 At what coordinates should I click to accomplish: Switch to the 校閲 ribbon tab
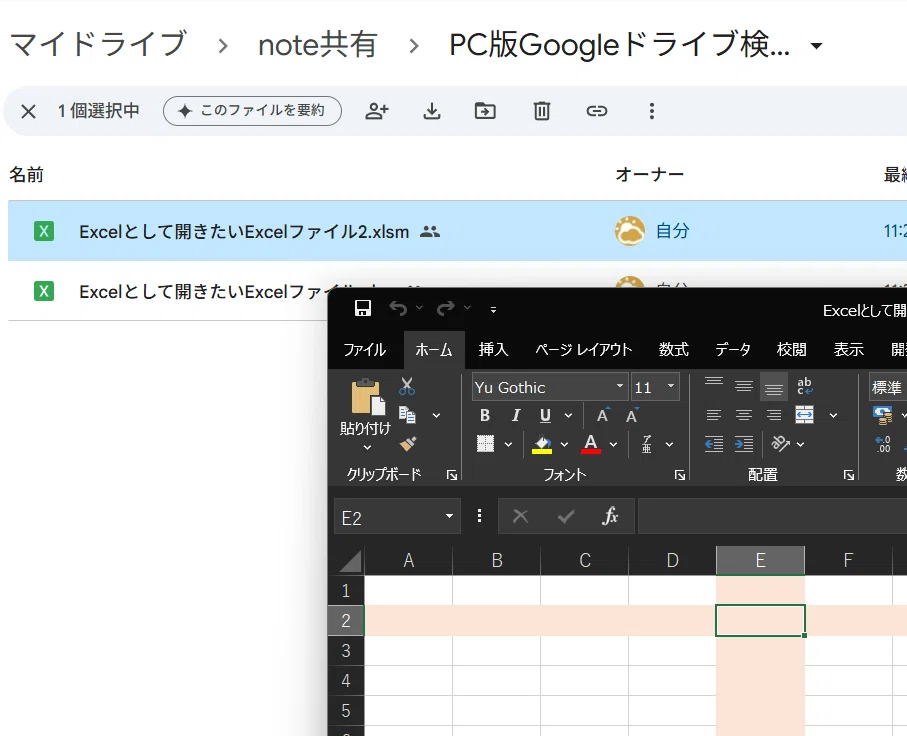791,349
